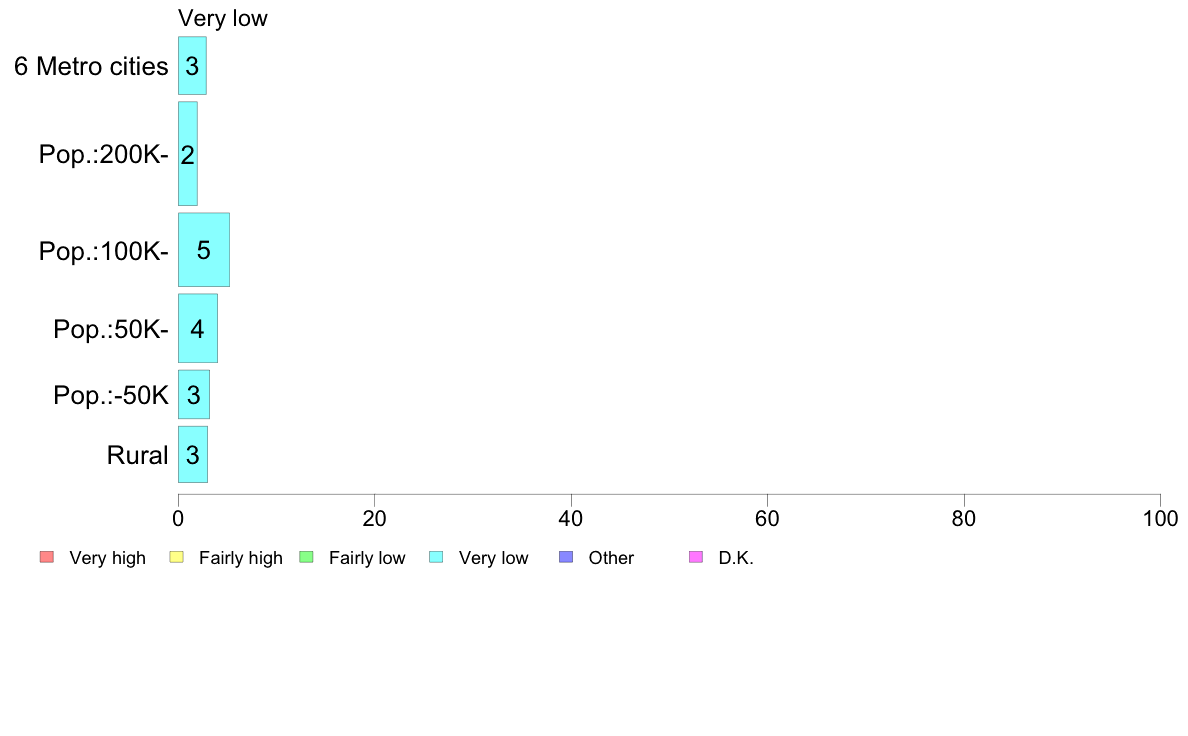Image resolution: width=1188 pixels, height=736 pixels.
Task: Click the 100 tick label on x-axis
Action: coord(1160,518)
